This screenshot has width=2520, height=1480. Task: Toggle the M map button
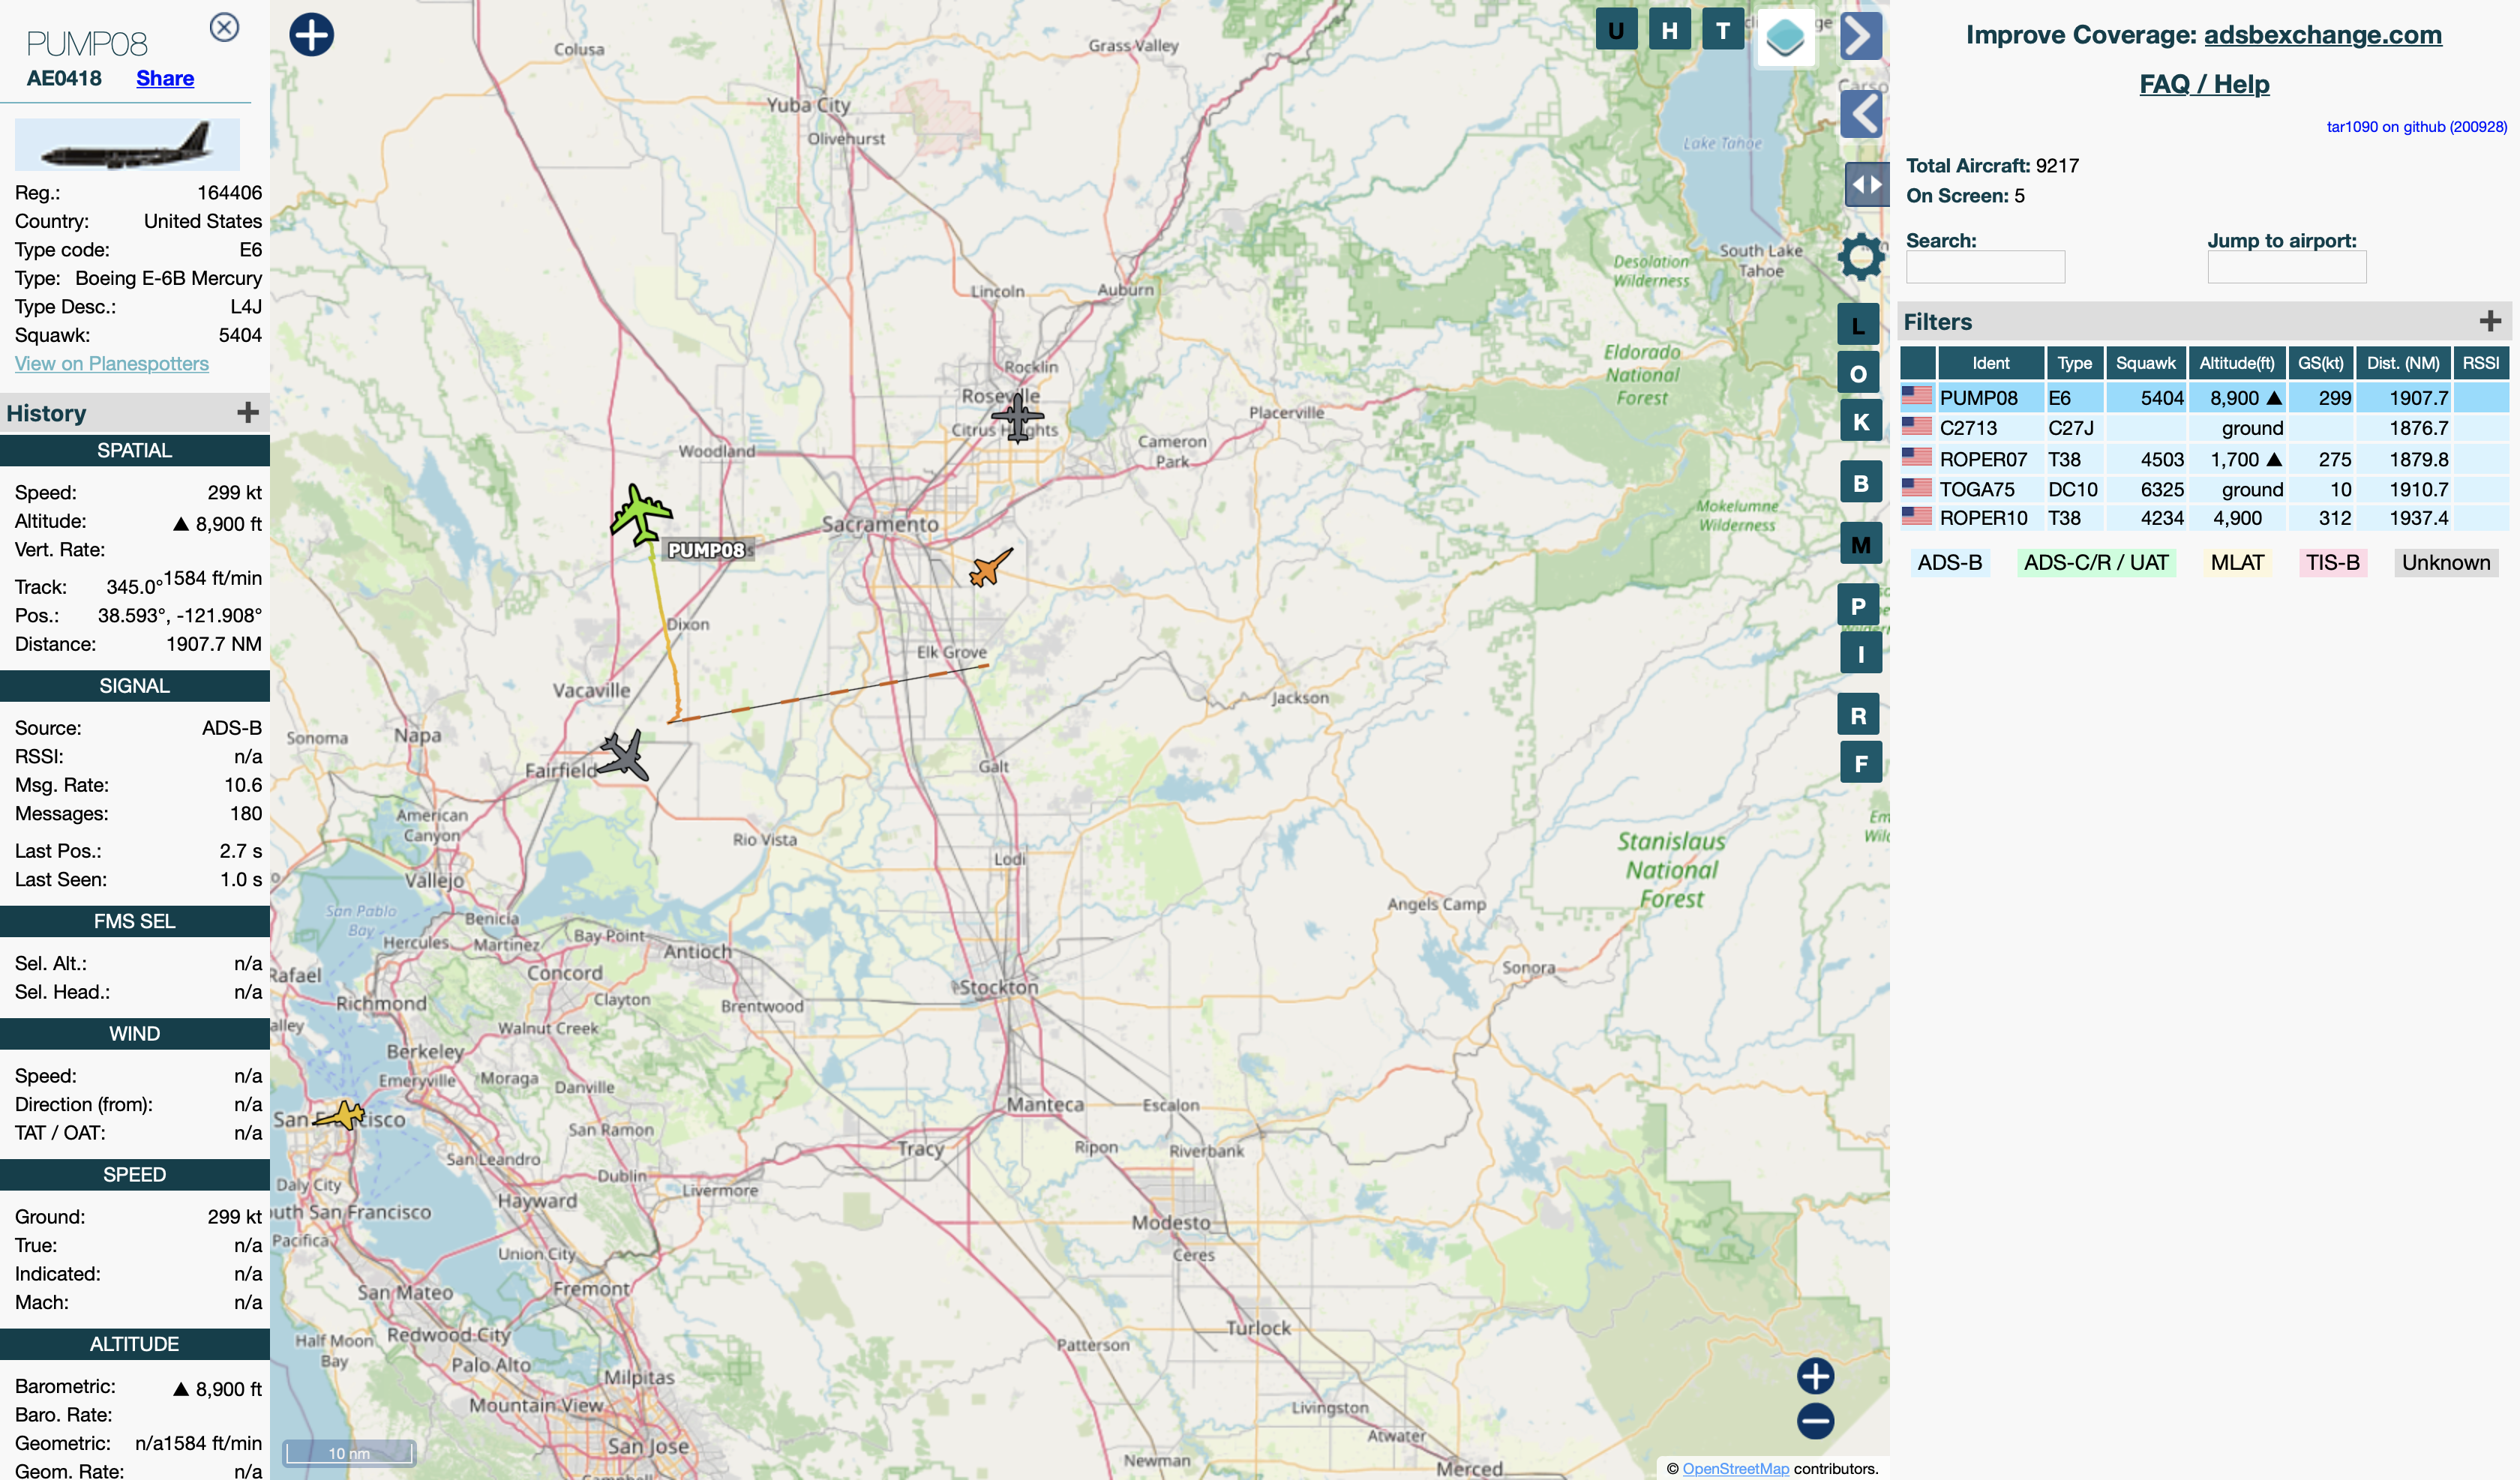tap(1860, 544)
